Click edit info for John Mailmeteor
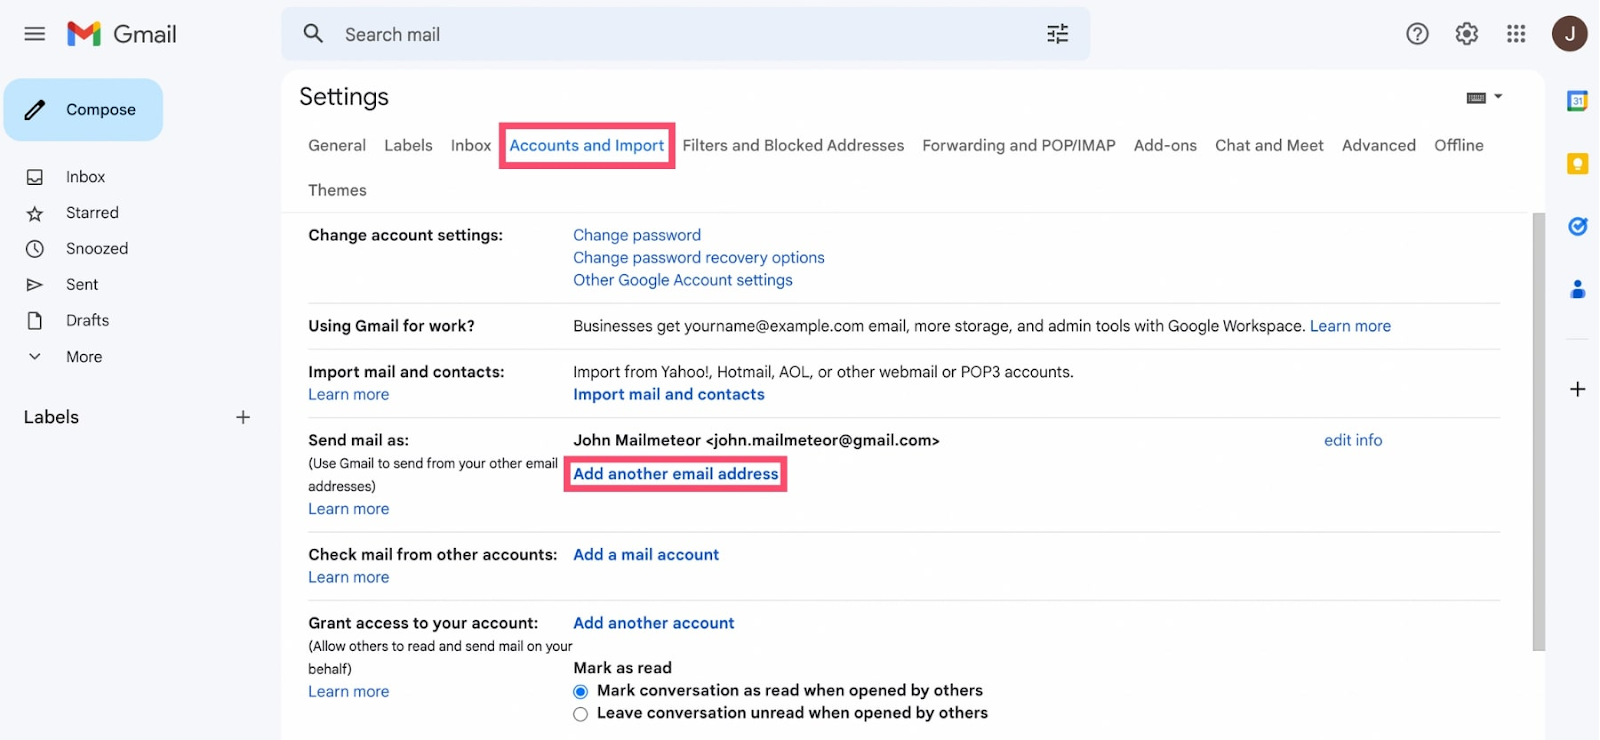The width and height of the screenshot is (1600, 740). (1353, 440)
